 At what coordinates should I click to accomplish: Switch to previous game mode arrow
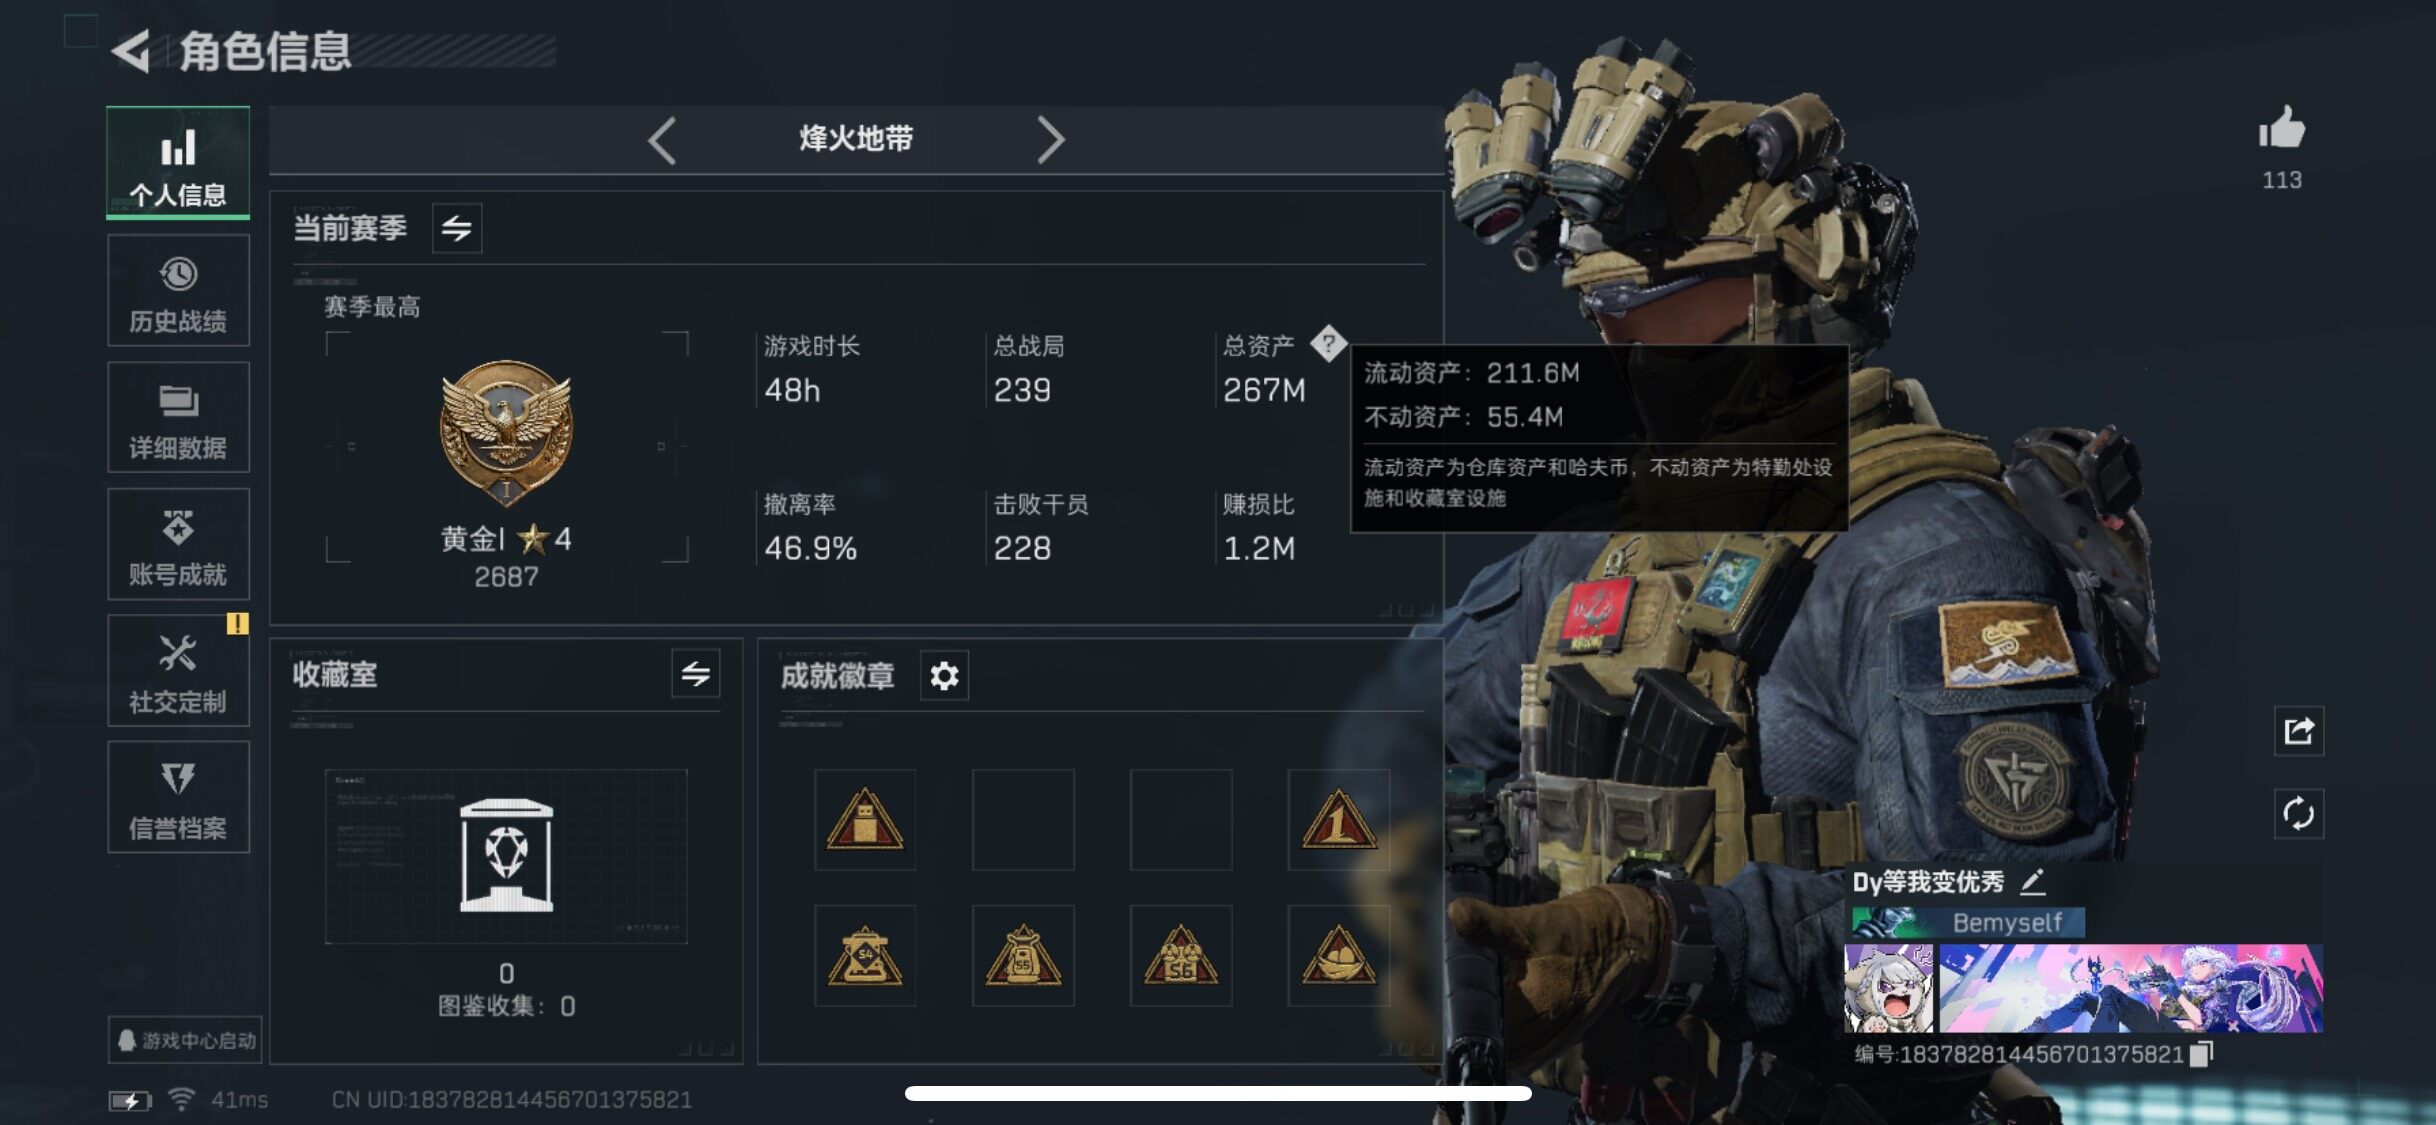pyautogui.click(x=662, y=140)
